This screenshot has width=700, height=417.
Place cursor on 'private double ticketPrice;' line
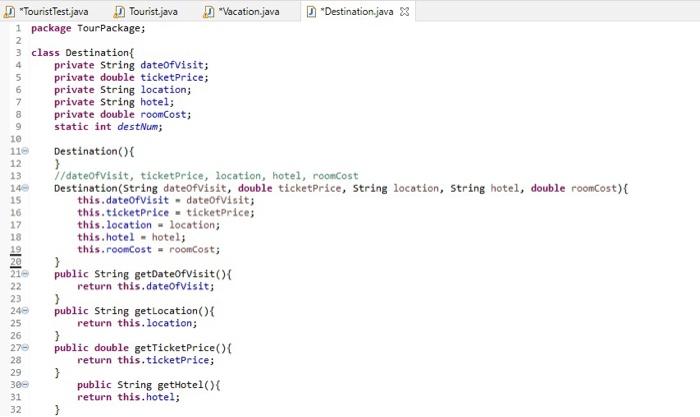click(x=131, y=77)
